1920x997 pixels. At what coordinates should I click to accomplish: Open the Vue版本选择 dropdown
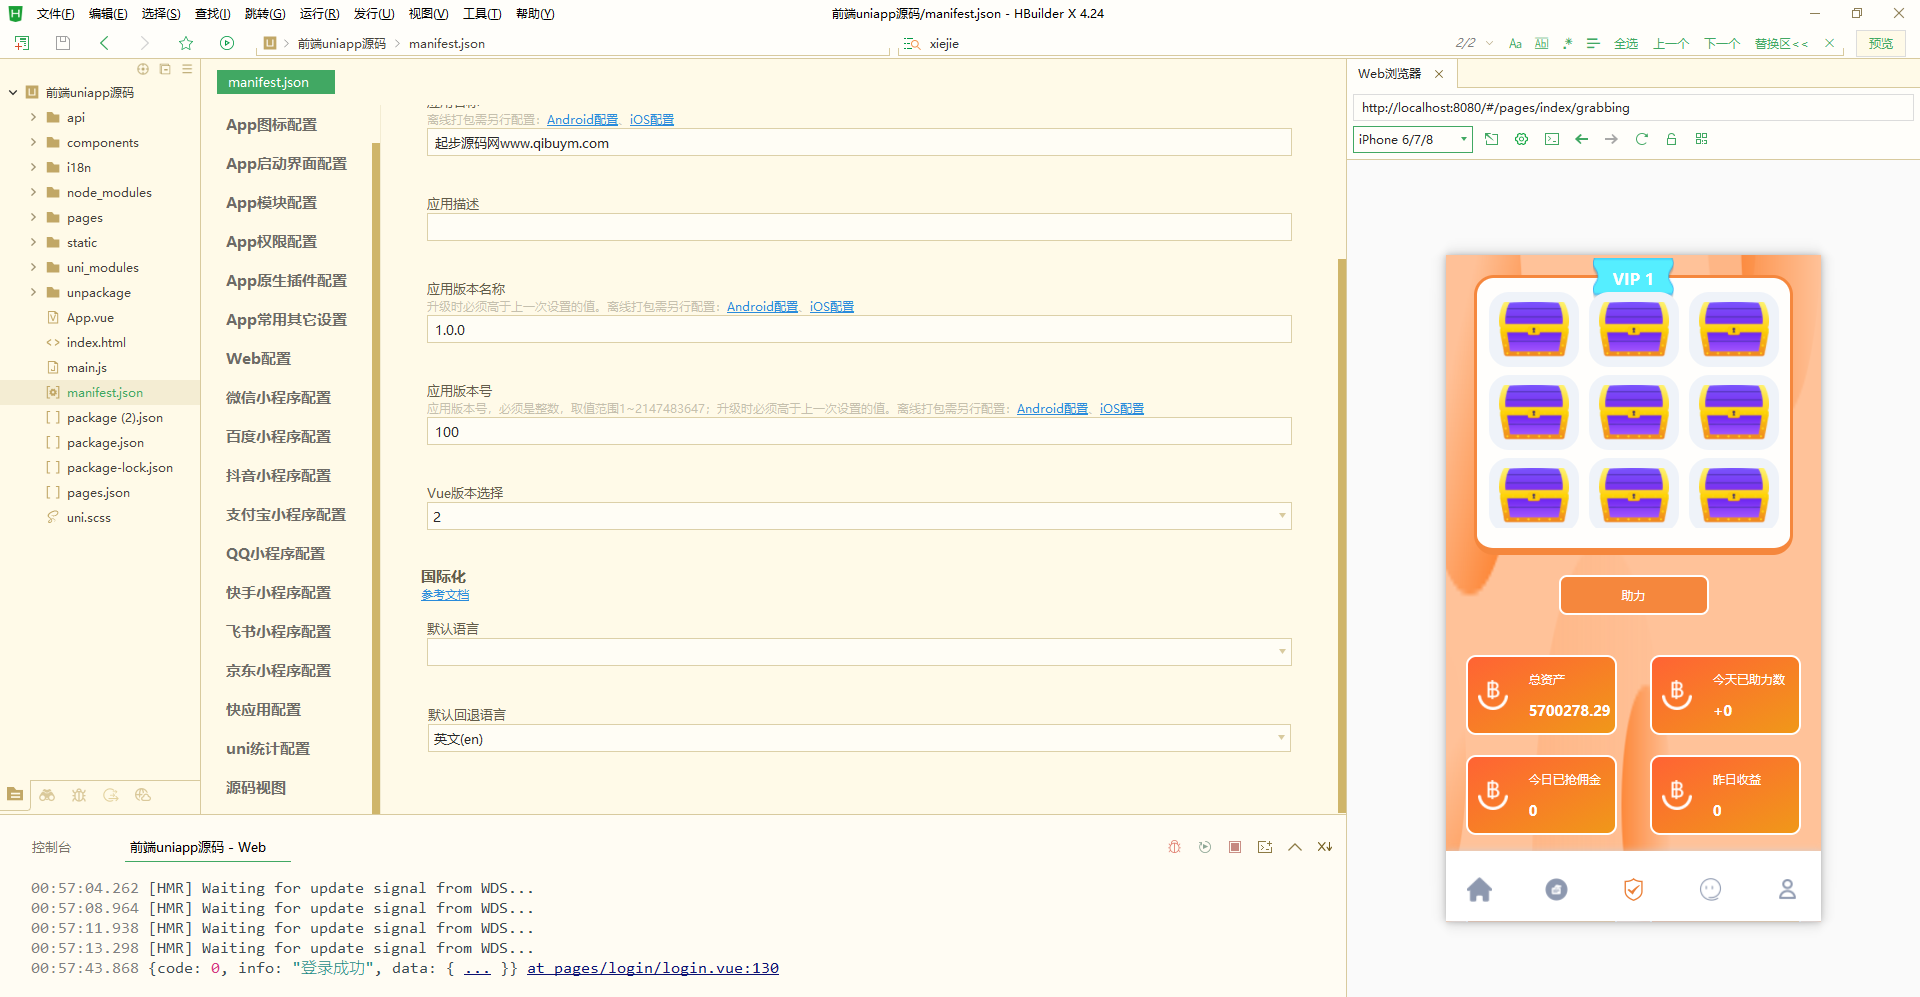(x=858, y=516)
